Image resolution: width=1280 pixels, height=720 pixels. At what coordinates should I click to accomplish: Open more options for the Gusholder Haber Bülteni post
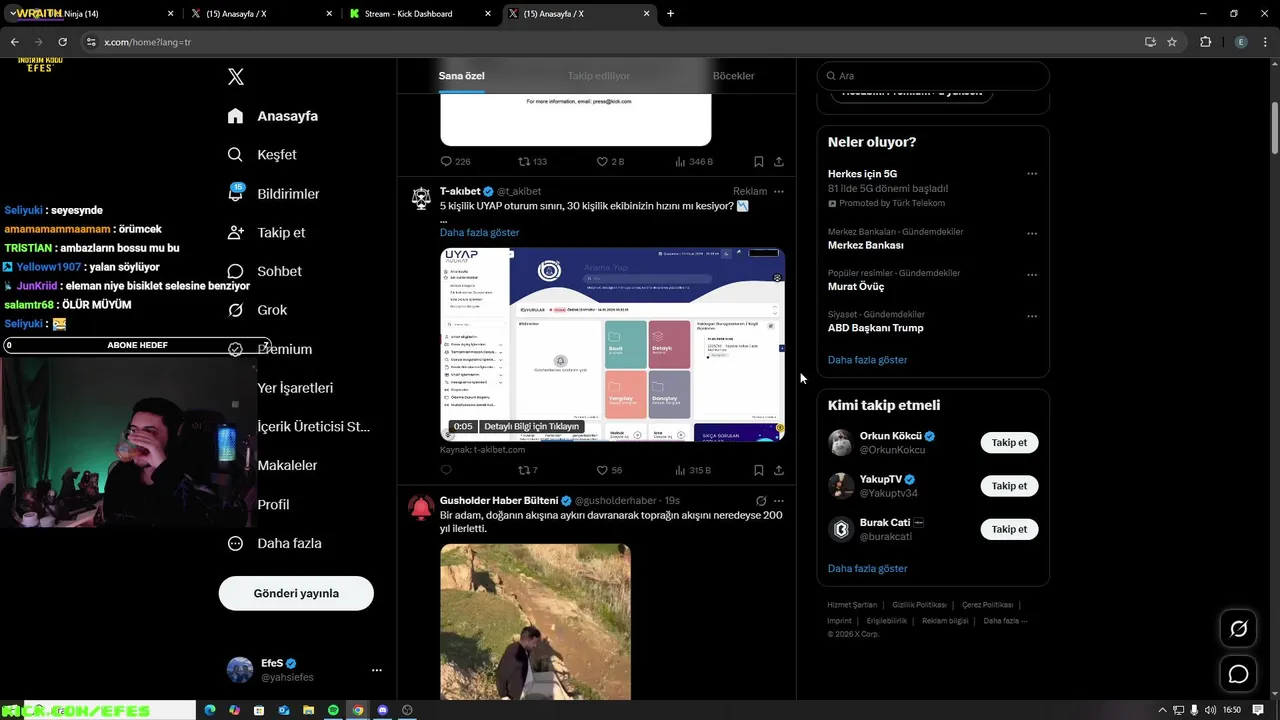pyautogui.click(x=779, y=500)
